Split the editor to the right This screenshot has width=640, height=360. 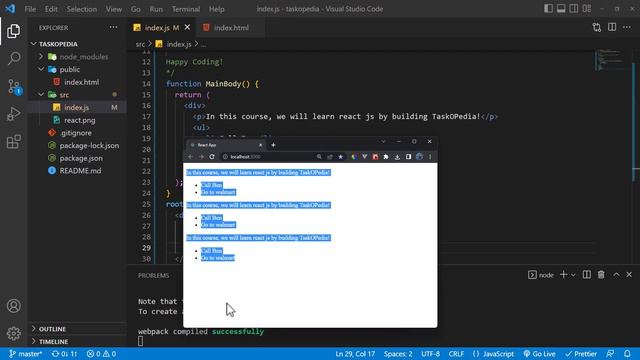click(x=612, y=27)
